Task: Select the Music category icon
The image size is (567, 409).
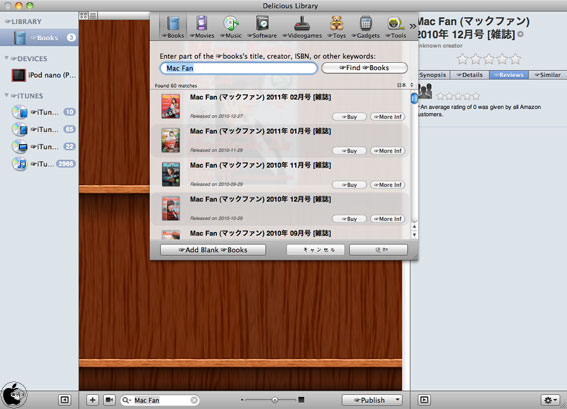Action: click(x=231, y=26)
